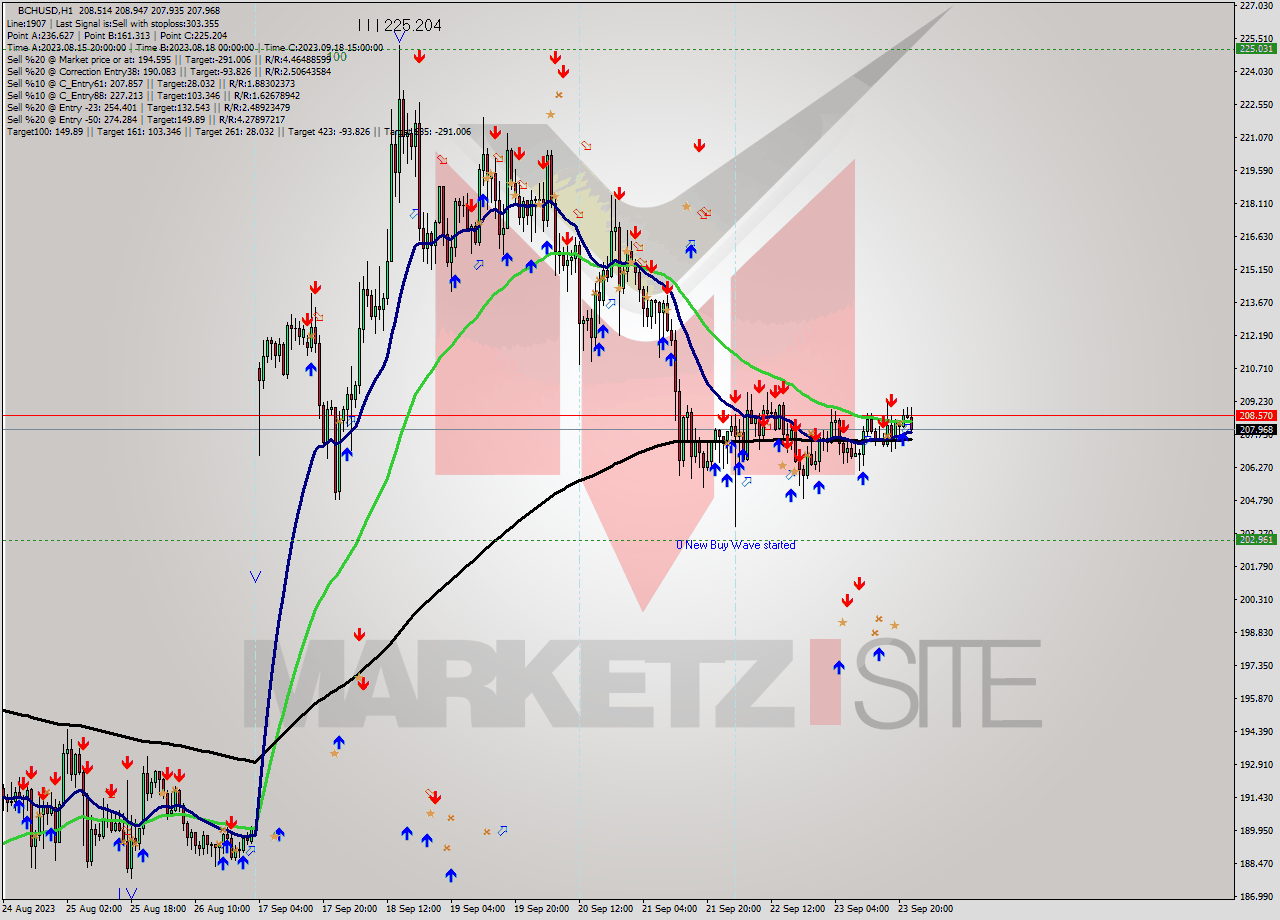This screenshot has height=920, width=1280.
Task: Click the 216.630 value on the price axis
Action: 1255,237
